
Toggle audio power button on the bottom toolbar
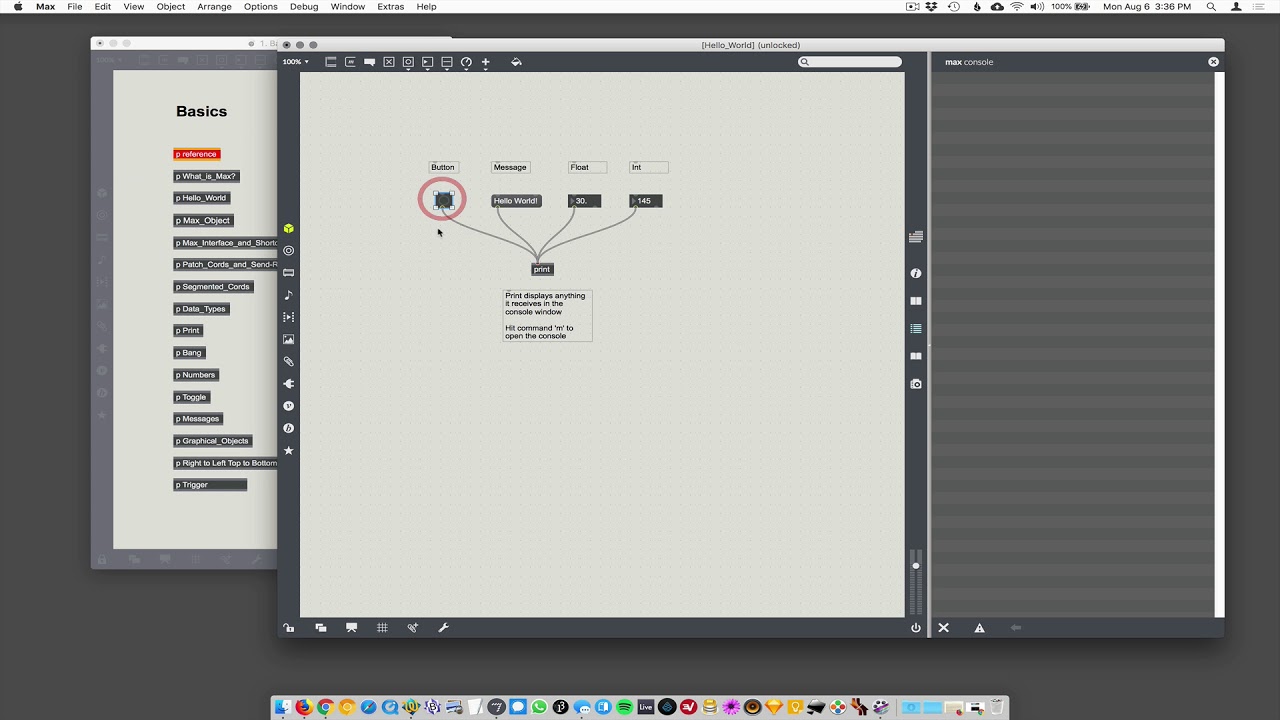click(x=916, y=628)
